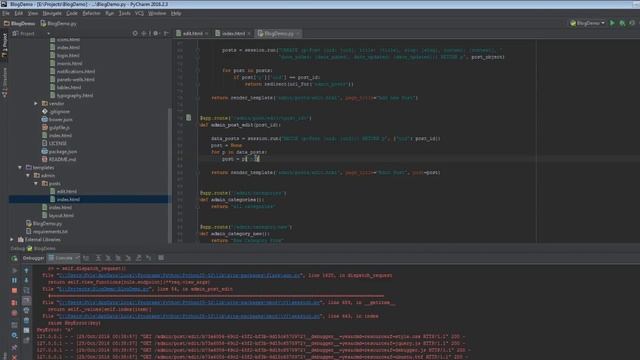Open the VCS menu
640x360 pixels.
tap(139, 13)
